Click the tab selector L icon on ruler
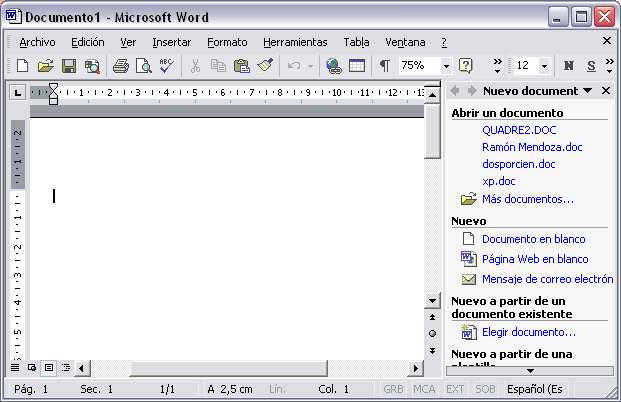 [x=17, y=93]
